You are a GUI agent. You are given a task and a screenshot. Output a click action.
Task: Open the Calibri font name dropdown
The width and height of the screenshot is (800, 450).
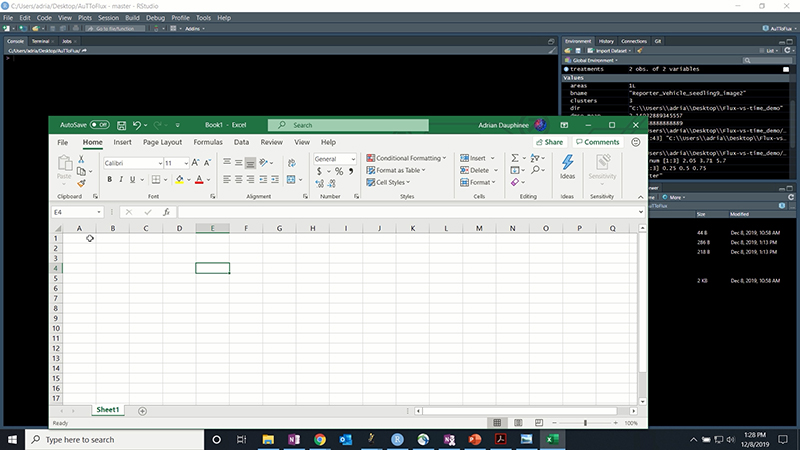point(160,163)
